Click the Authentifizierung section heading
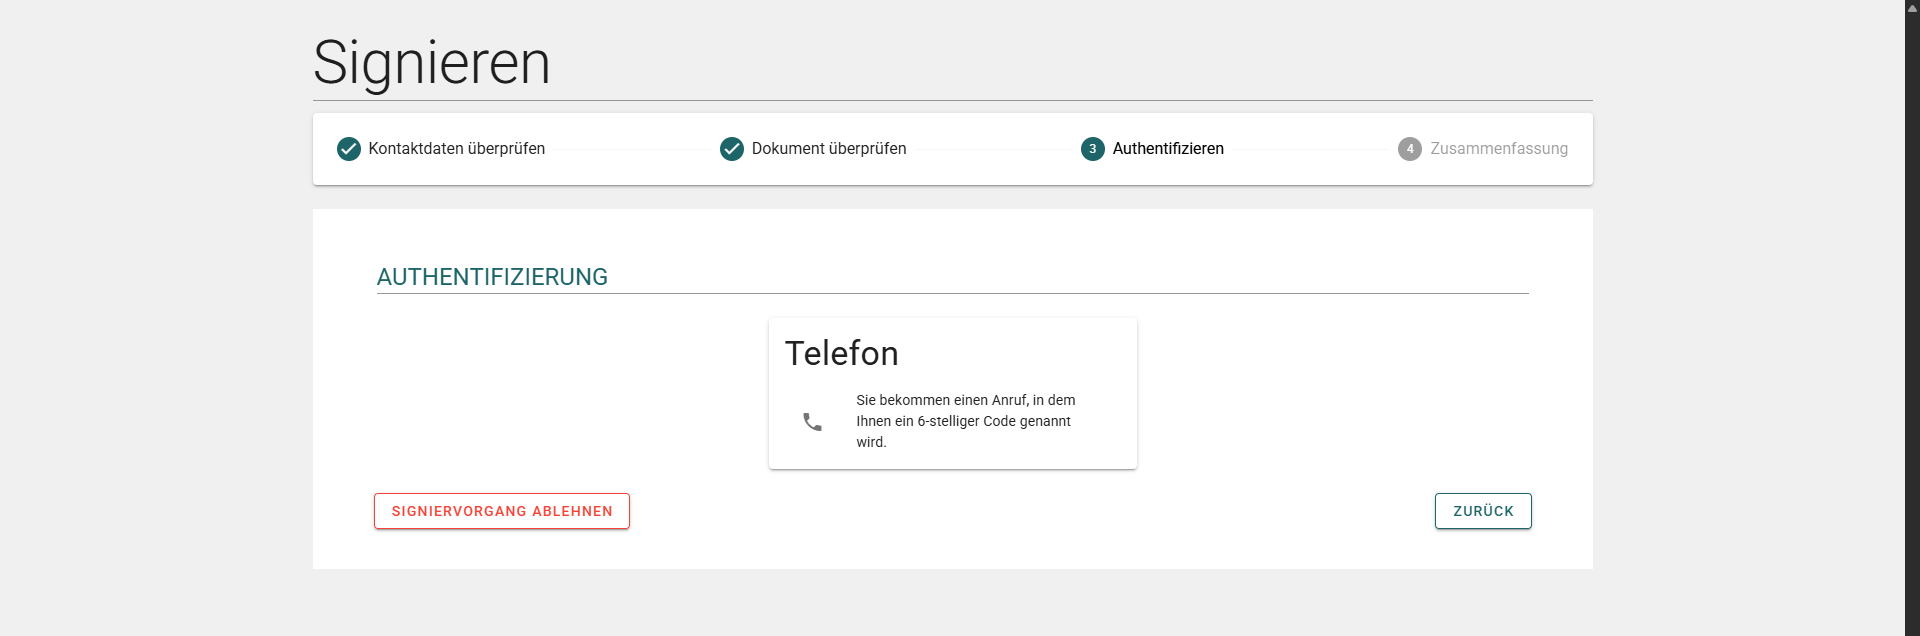1920x636 pixels. tap(492, 277)
